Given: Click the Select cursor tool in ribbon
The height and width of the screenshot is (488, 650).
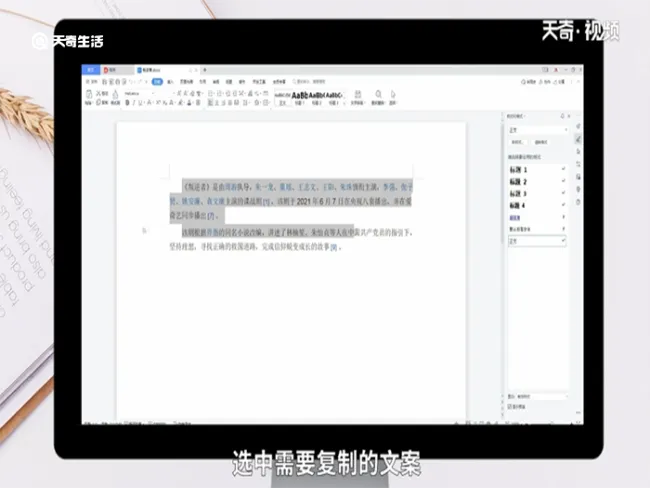Looking at the screenshot, I should point(393,98).
